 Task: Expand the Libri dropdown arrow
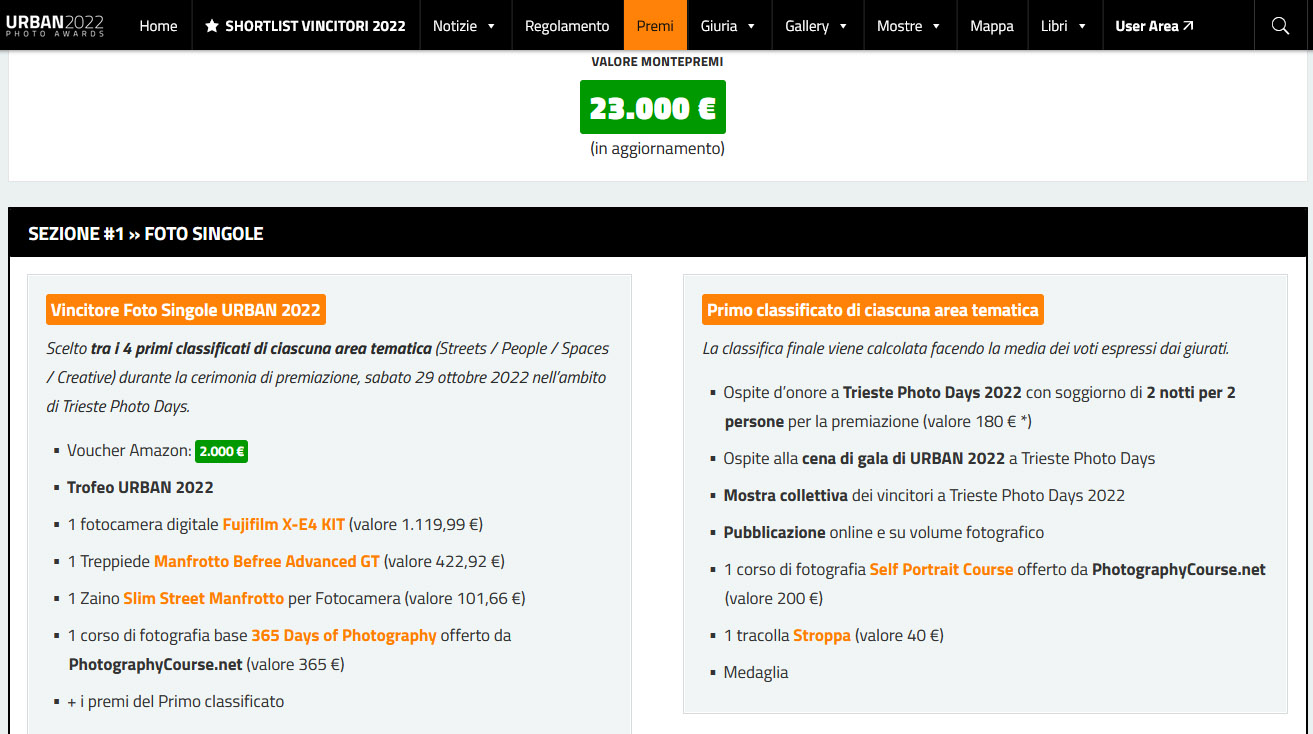point(1082,27)
